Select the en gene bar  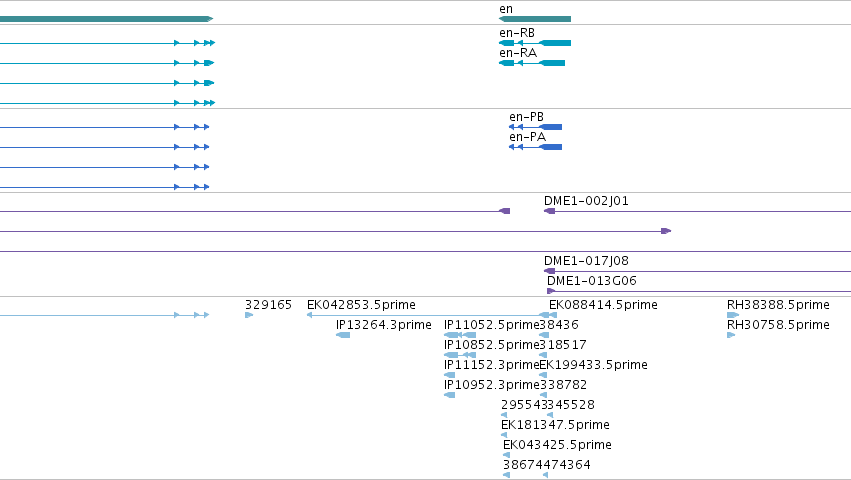tap(535, 19)
